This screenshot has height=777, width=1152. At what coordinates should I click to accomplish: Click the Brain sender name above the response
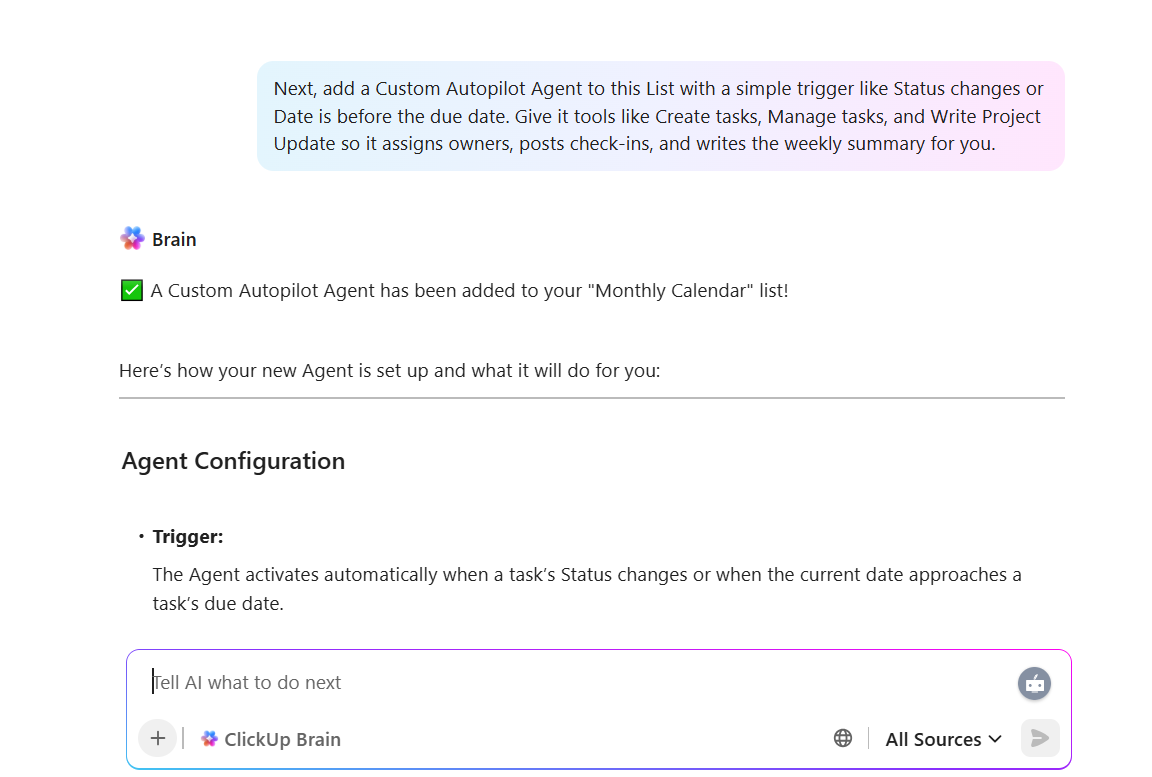[174, 238]
